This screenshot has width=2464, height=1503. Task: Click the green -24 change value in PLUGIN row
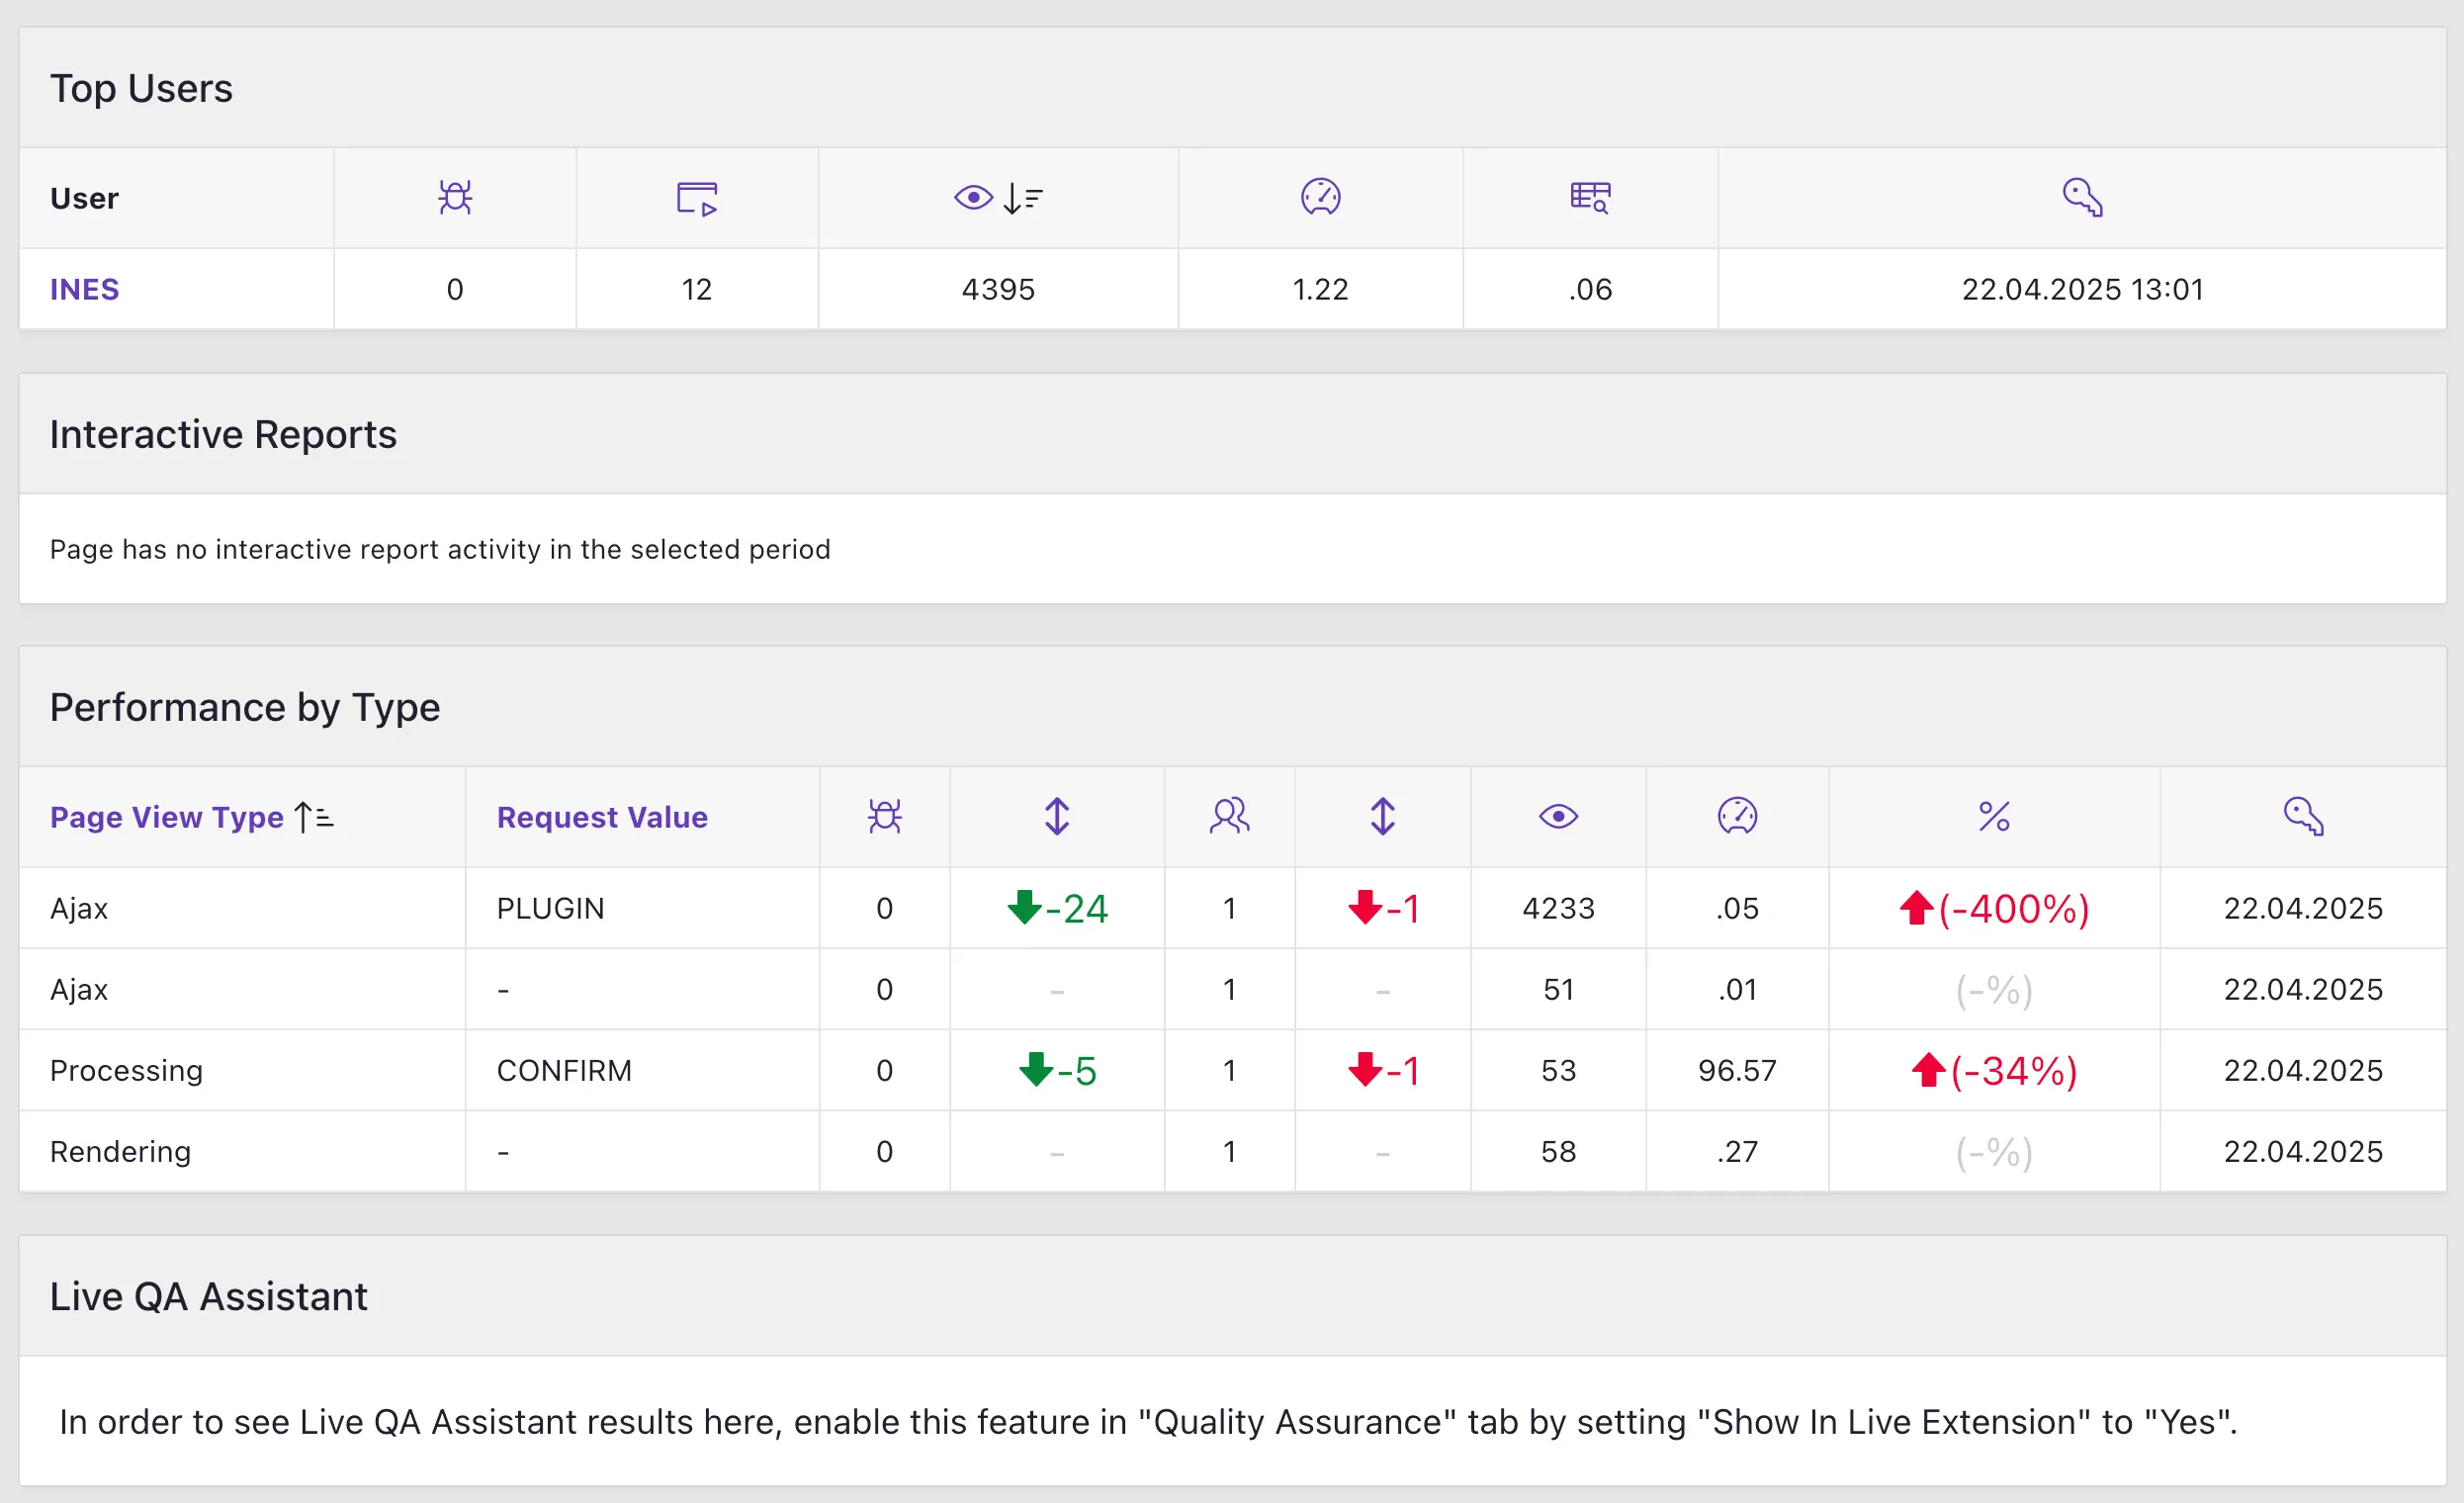pos(1057,908)
